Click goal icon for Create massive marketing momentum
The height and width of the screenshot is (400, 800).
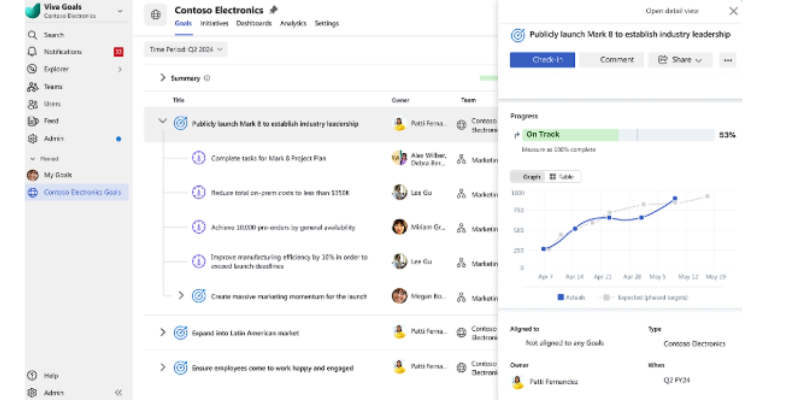click(198, 296)
